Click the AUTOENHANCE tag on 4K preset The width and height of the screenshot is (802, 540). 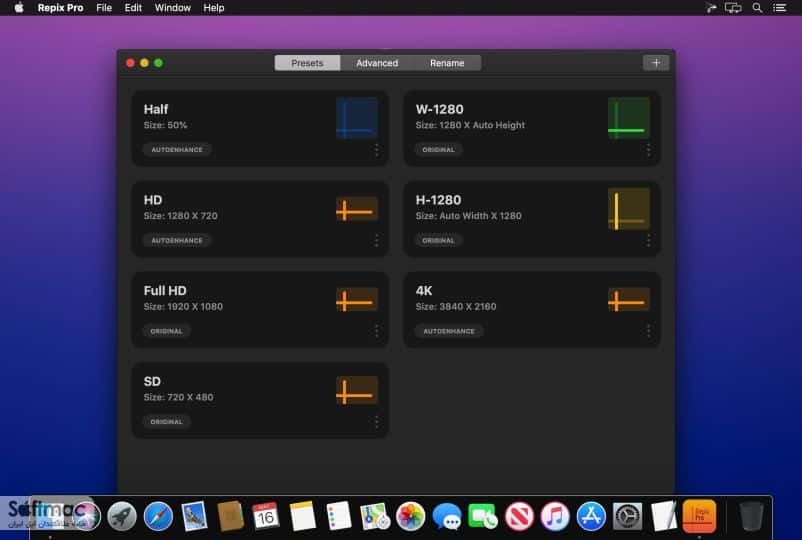449,331
